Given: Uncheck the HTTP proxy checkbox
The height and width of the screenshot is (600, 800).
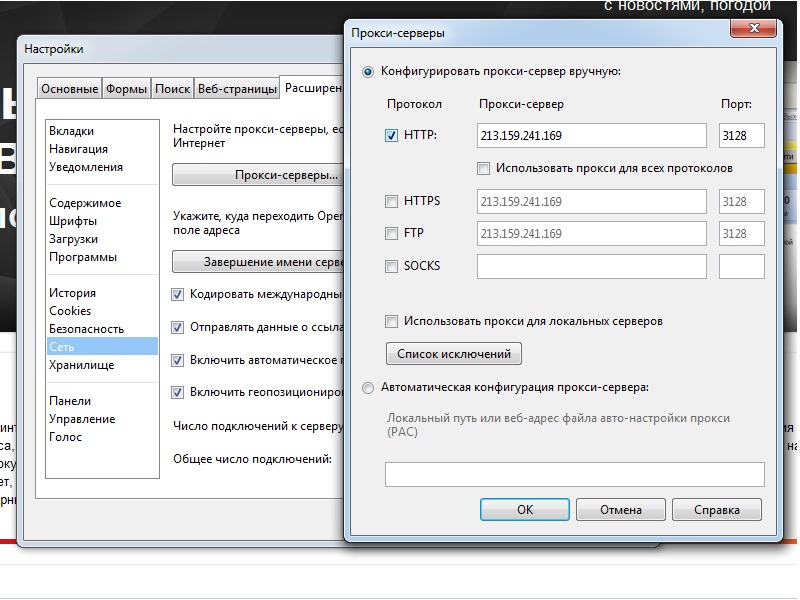Looking at the screenshot, I should (392, 135).
